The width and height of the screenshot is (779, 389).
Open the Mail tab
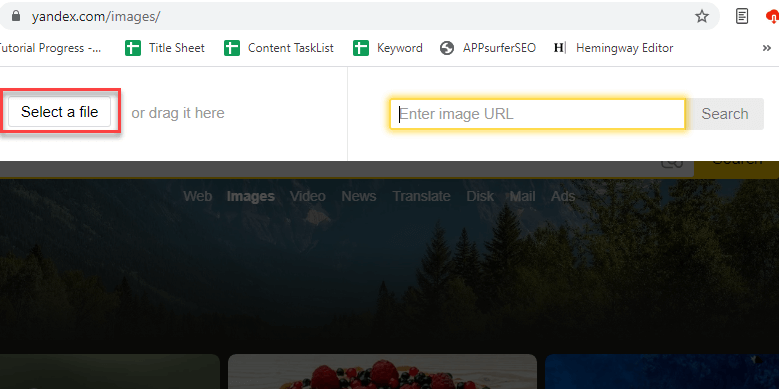(523, 196)
